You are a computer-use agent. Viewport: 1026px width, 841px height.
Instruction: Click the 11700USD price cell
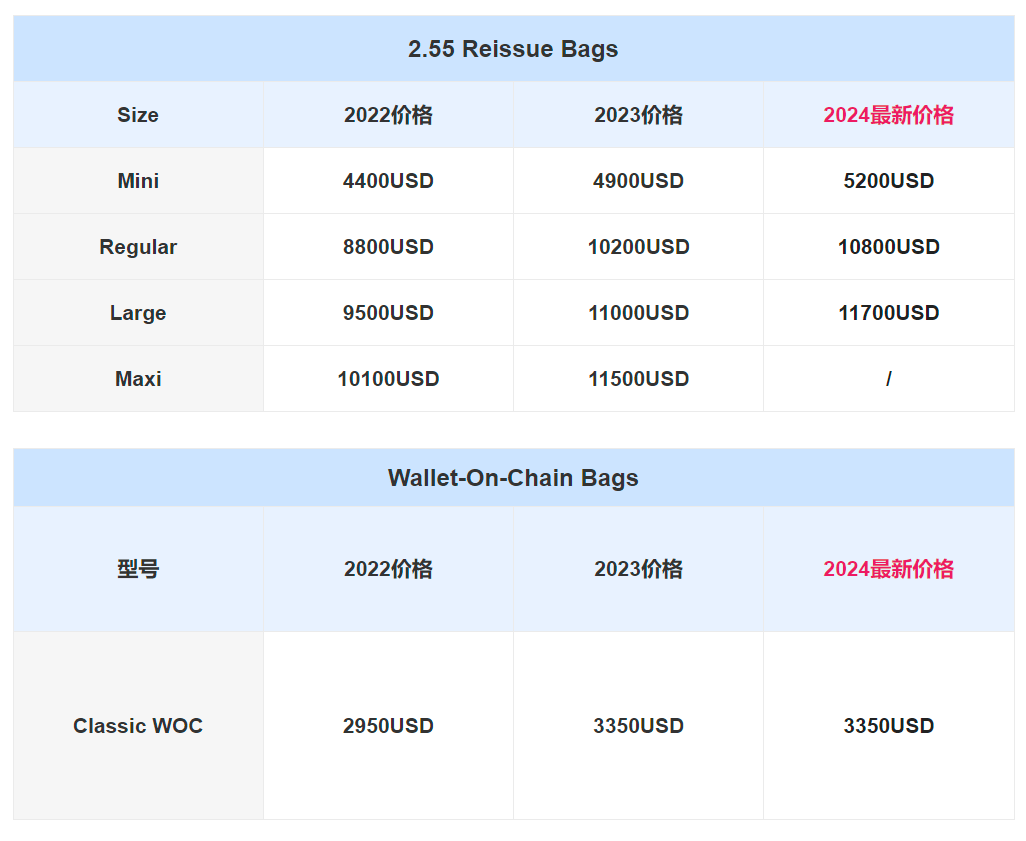[888, 313]
